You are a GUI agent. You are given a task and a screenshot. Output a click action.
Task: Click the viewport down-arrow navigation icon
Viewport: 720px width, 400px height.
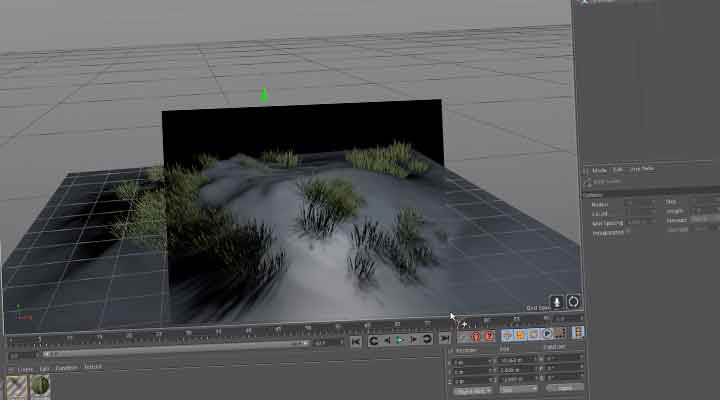click(557, 302)
